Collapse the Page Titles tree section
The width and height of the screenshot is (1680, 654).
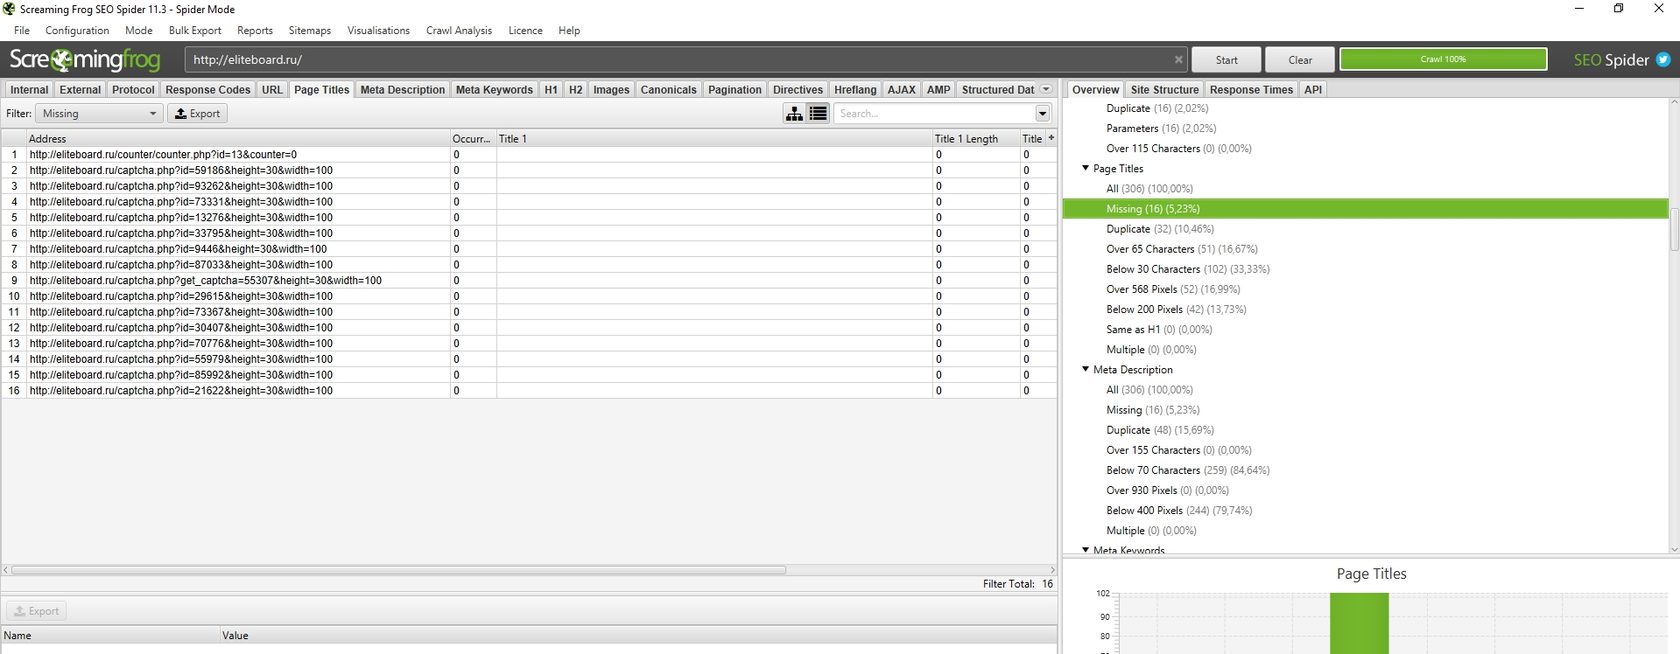tap(1085, 168)
